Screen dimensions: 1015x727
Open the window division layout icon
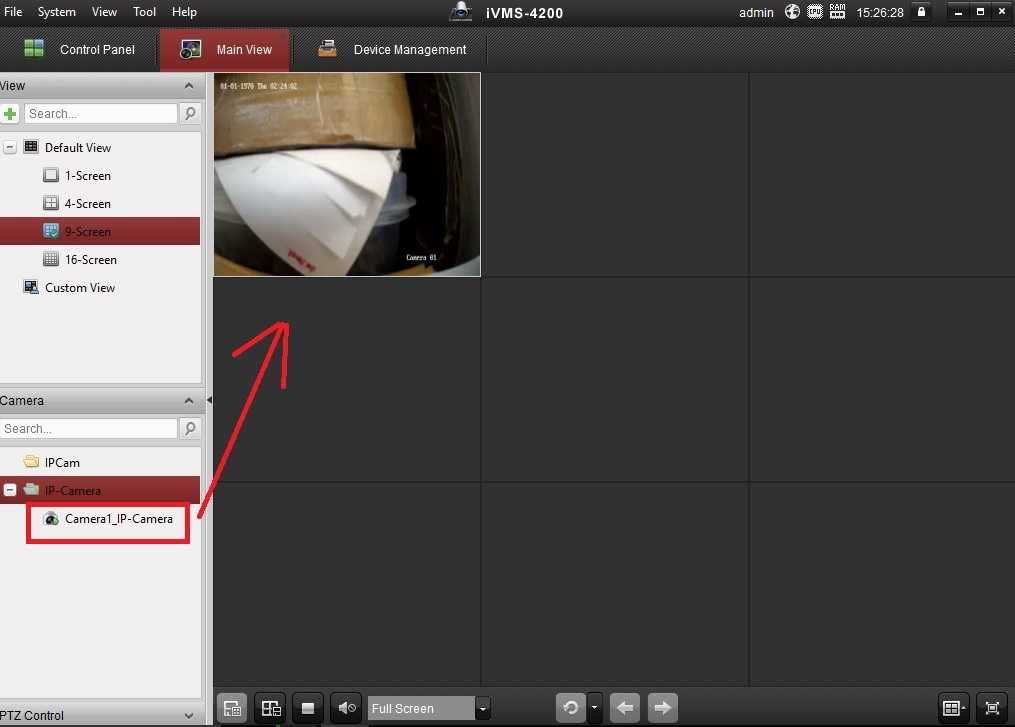[953, 708]
